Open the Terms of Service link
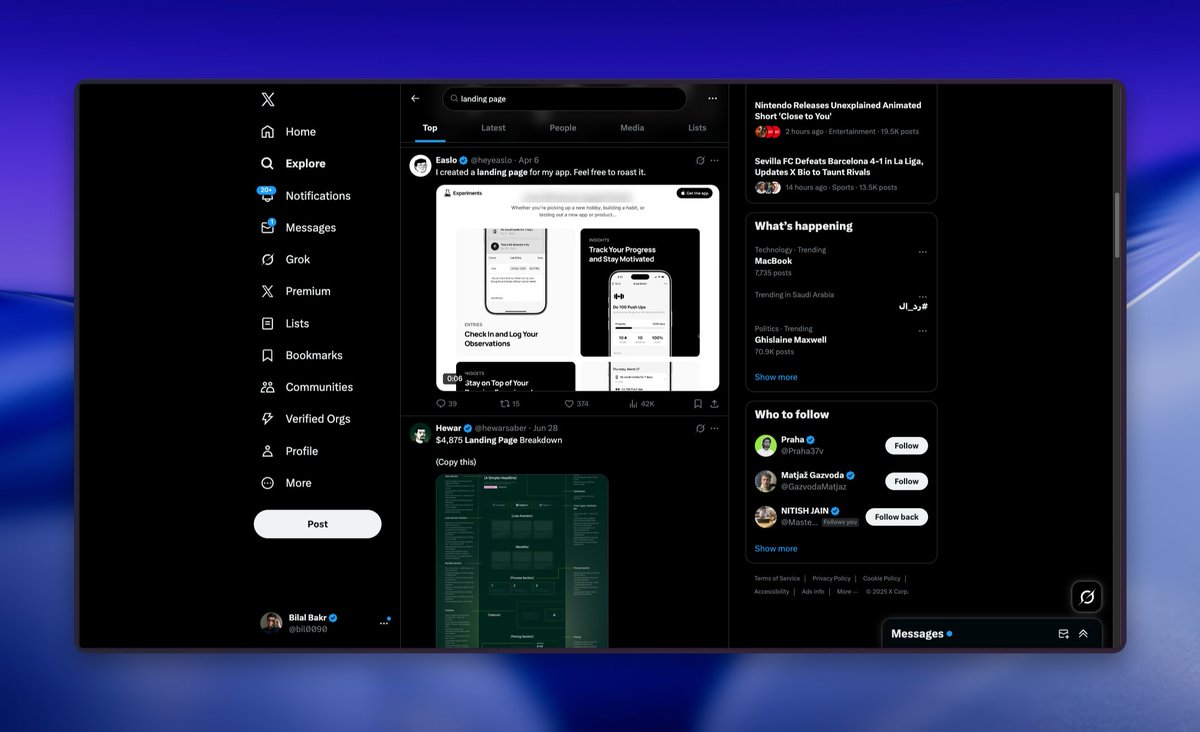The height and width of the screenshot is (732, 1200). tap(777, 578)
